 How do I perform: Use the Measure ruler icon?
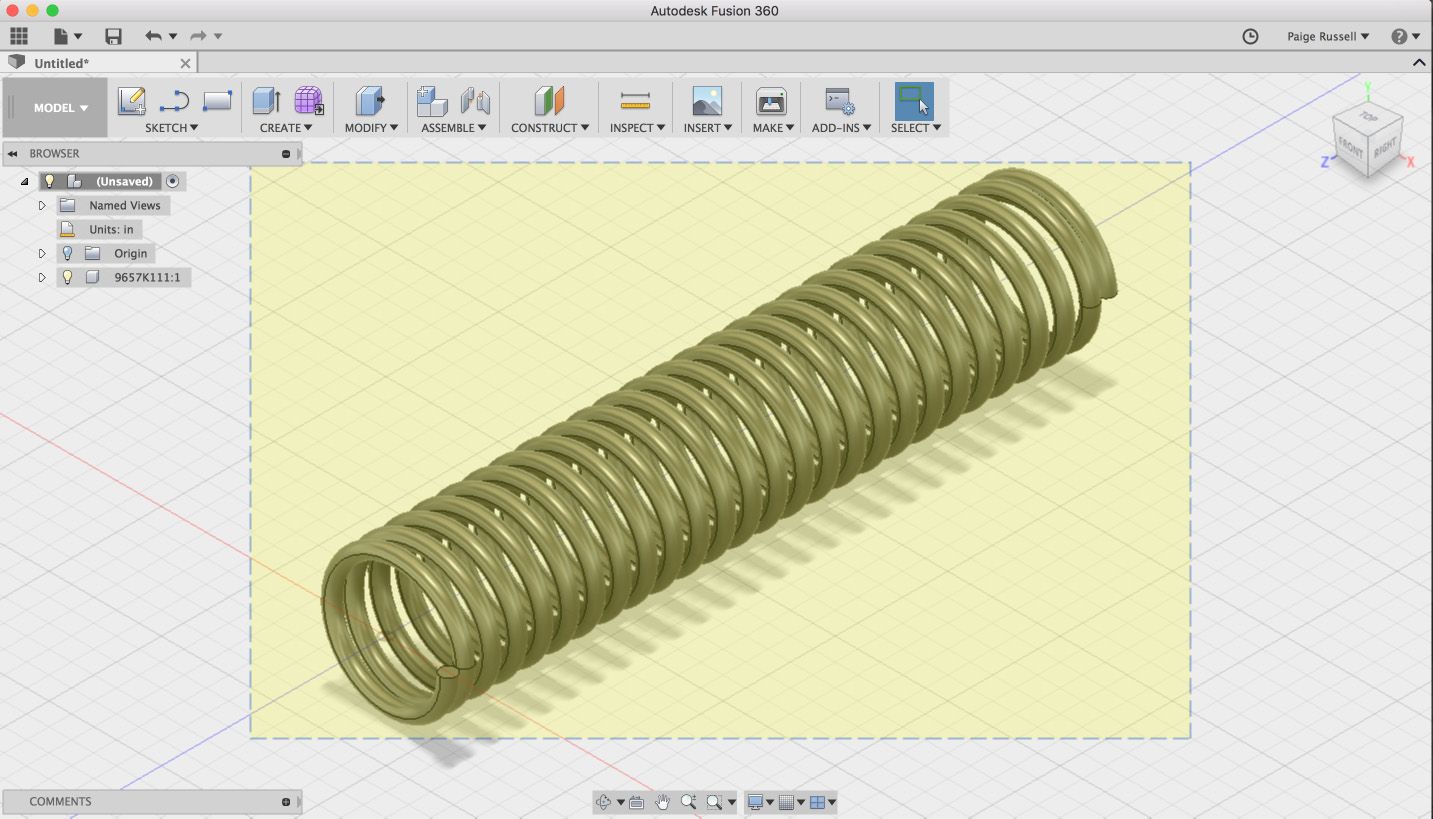point(635,101)
